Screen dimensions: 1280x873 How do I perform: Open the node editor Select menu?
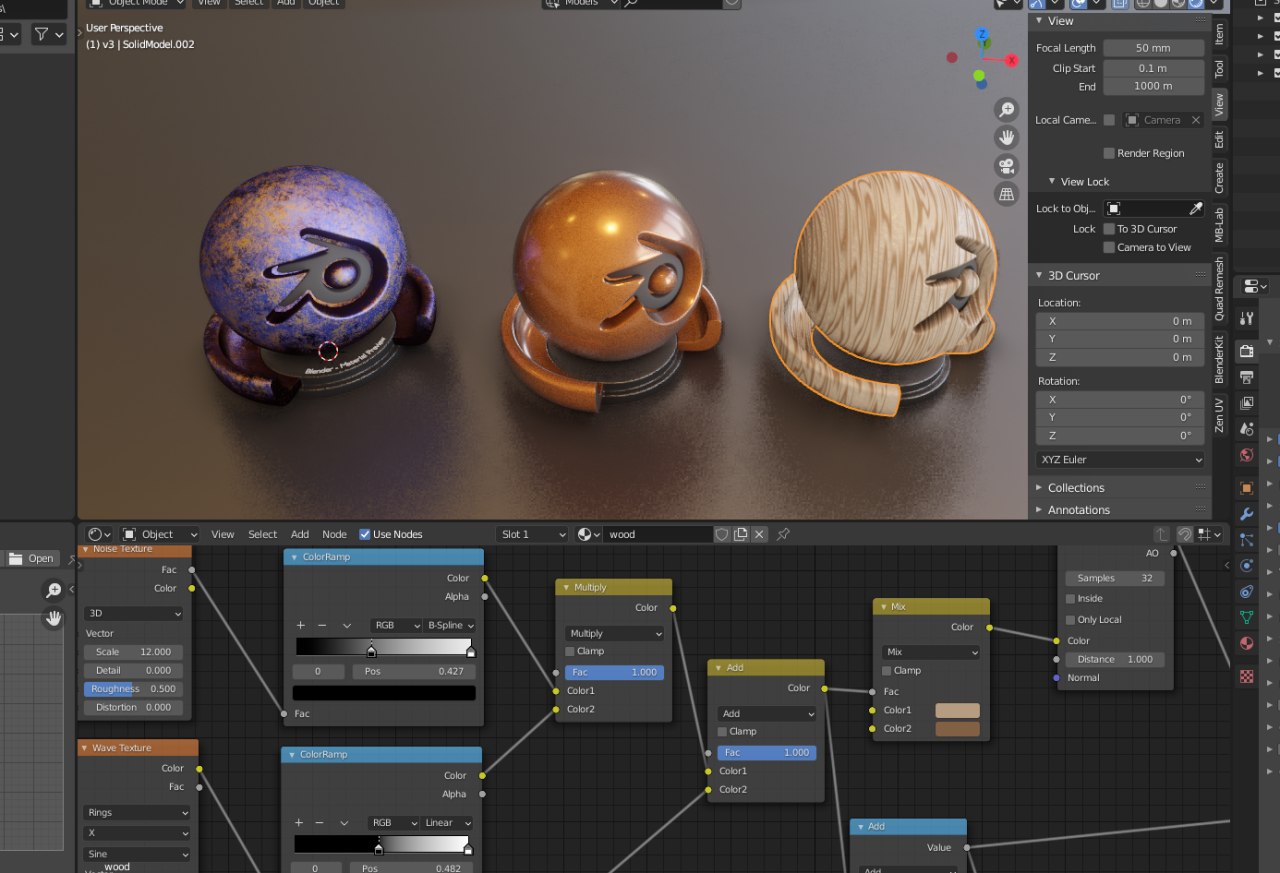pyautogui.click(x=263, y=534)
